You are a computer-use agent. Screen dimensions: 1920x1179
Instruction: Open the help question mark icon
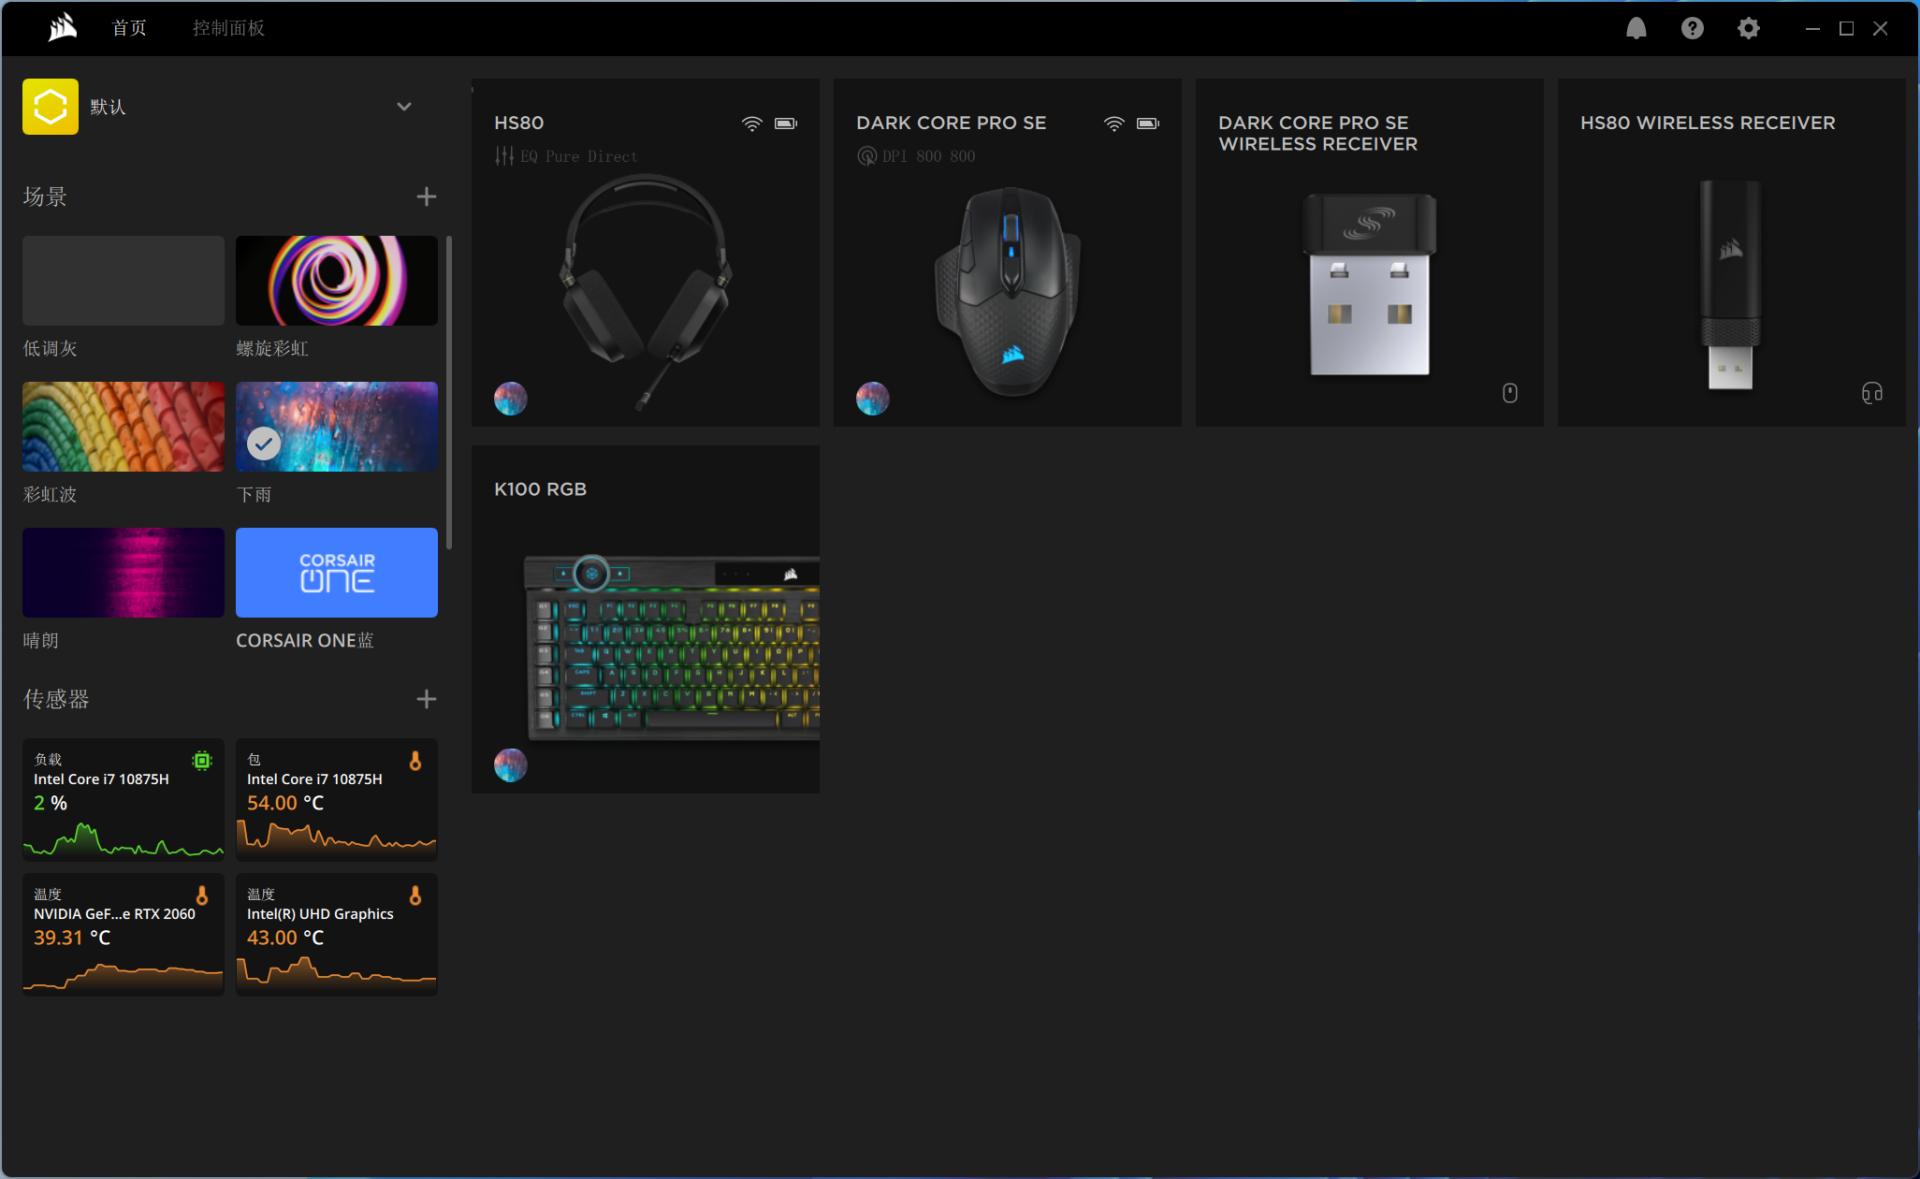click(x=1692, y=28)
